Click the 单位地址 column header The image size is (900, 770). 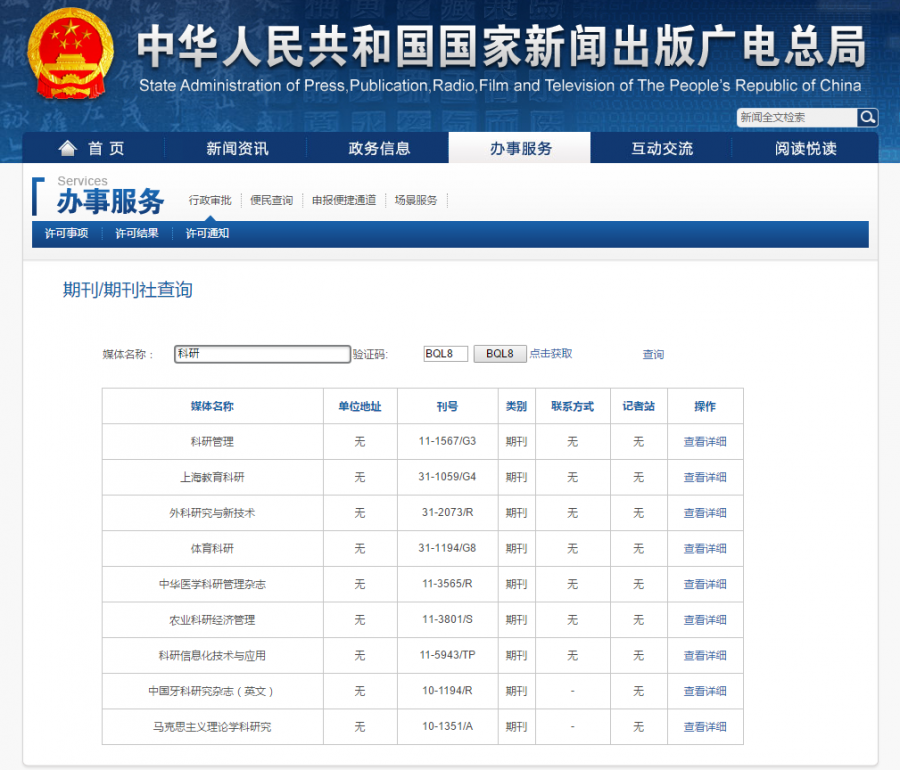360,406
